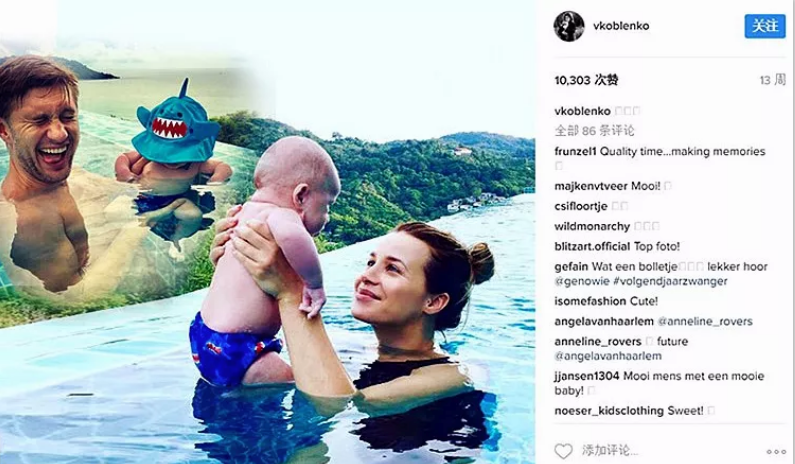The height and width of the screenshot is (464, 795).
Task: Open frunzel1's profile from the comments
Action: [x=575, y=152]
